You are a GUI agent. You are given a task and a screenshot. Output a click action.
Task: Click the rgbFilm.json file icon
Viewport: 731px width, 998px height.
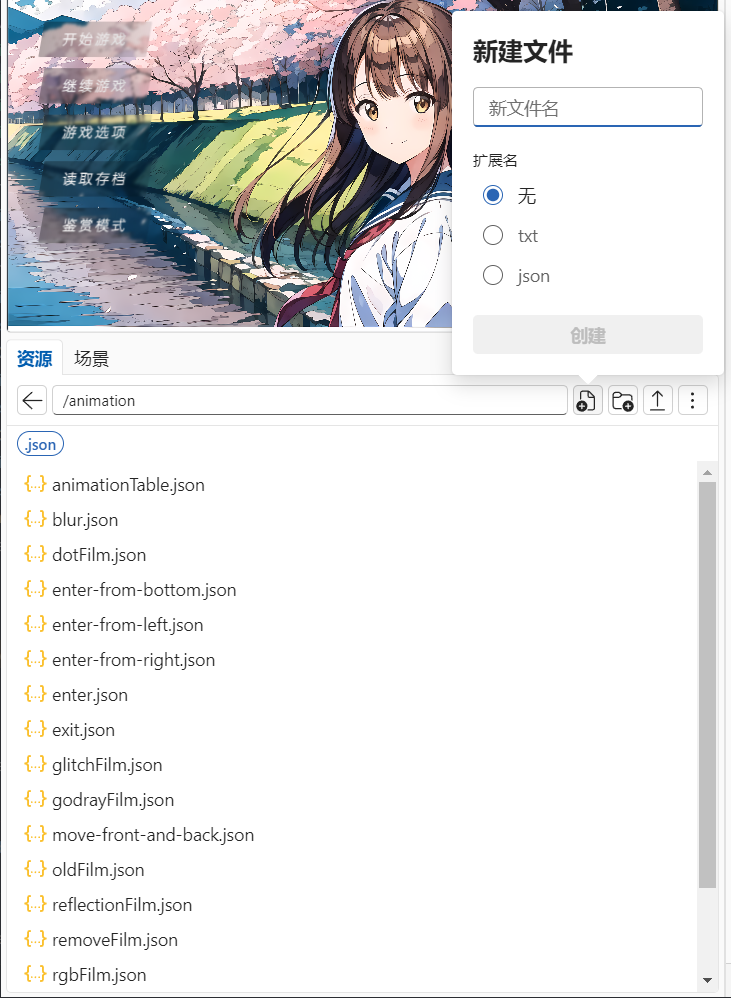(x=35, y=974)
